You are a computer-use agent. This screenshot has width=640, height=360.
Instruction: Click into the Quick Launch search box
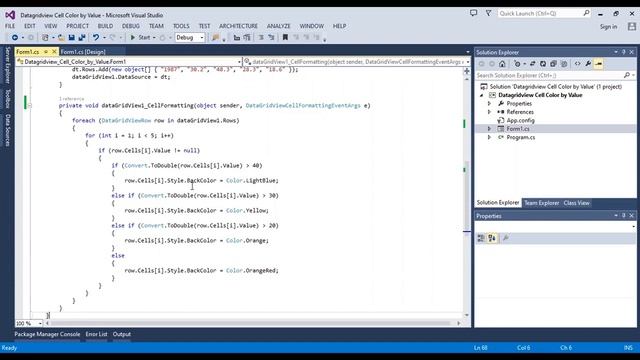tap(544, 13)
